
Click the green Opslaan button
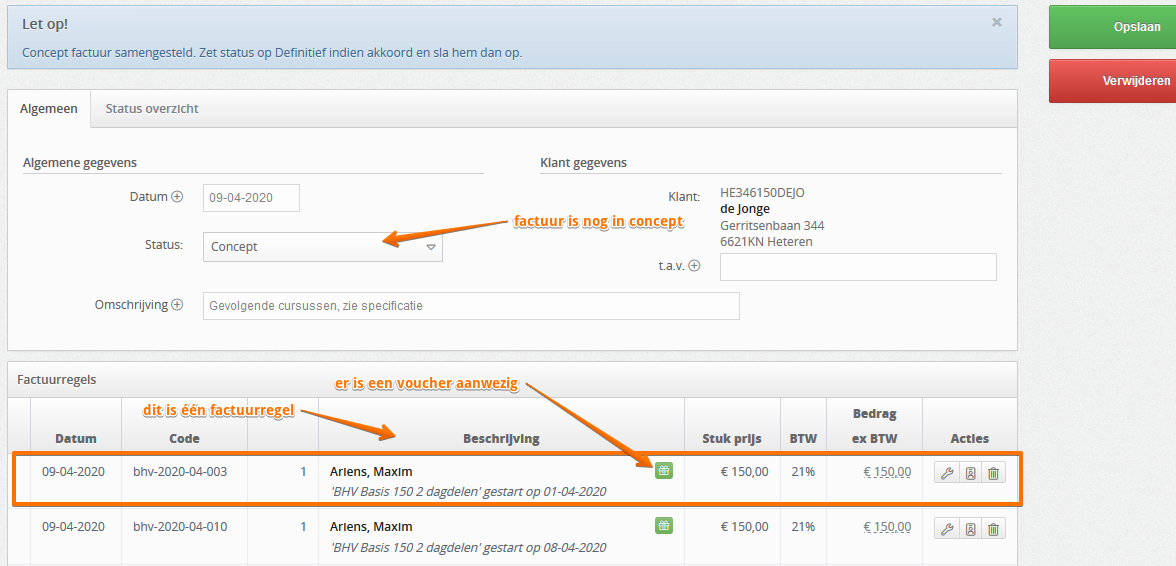(1112, 27)
